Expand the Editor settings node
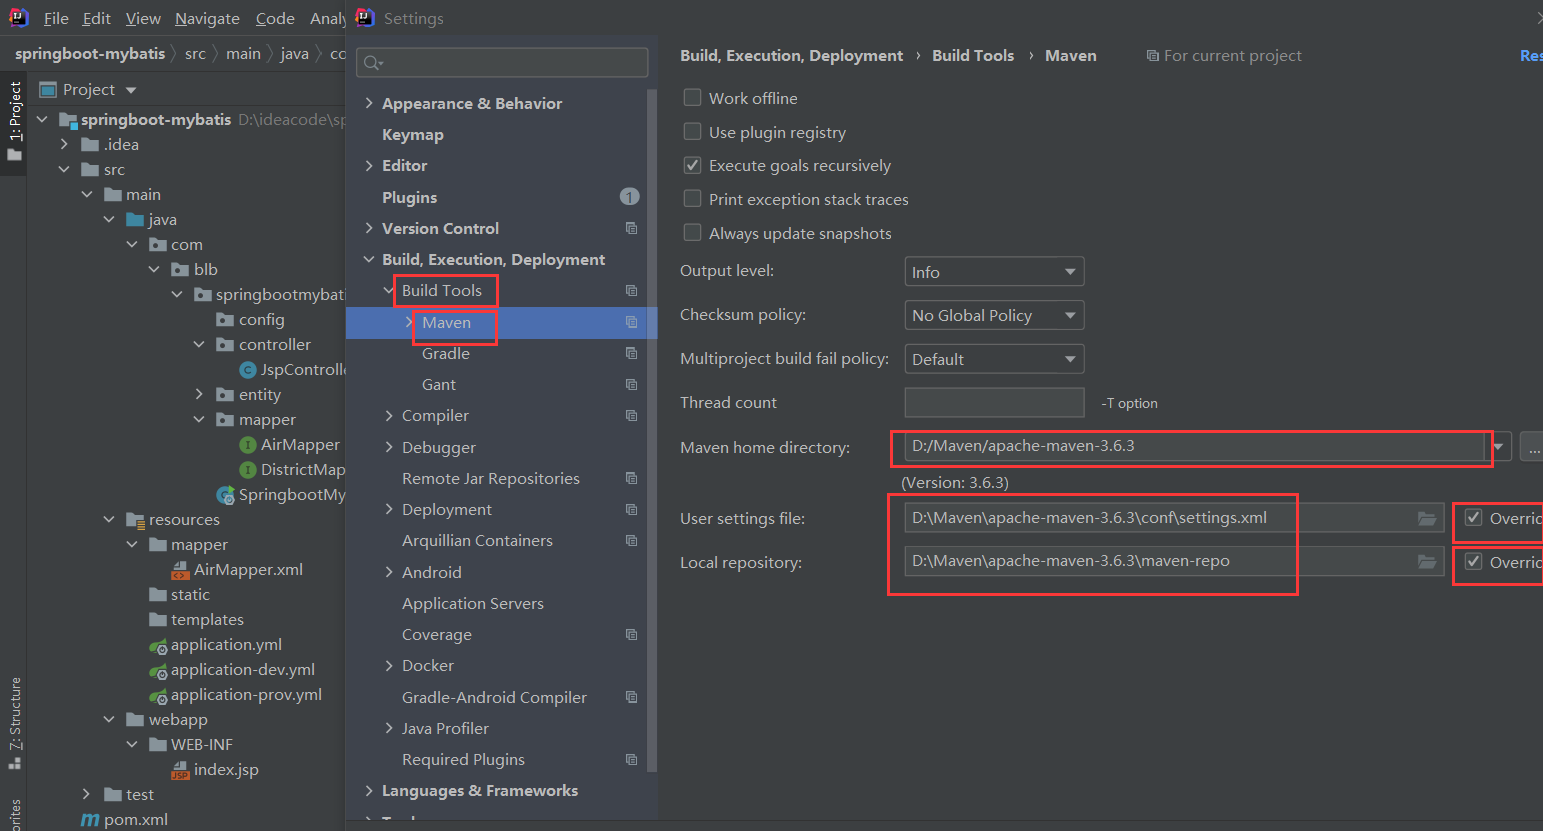Image resolution: width=1543 pixels, height=831 pixels. pyautogui.click(x=369, y=165)
